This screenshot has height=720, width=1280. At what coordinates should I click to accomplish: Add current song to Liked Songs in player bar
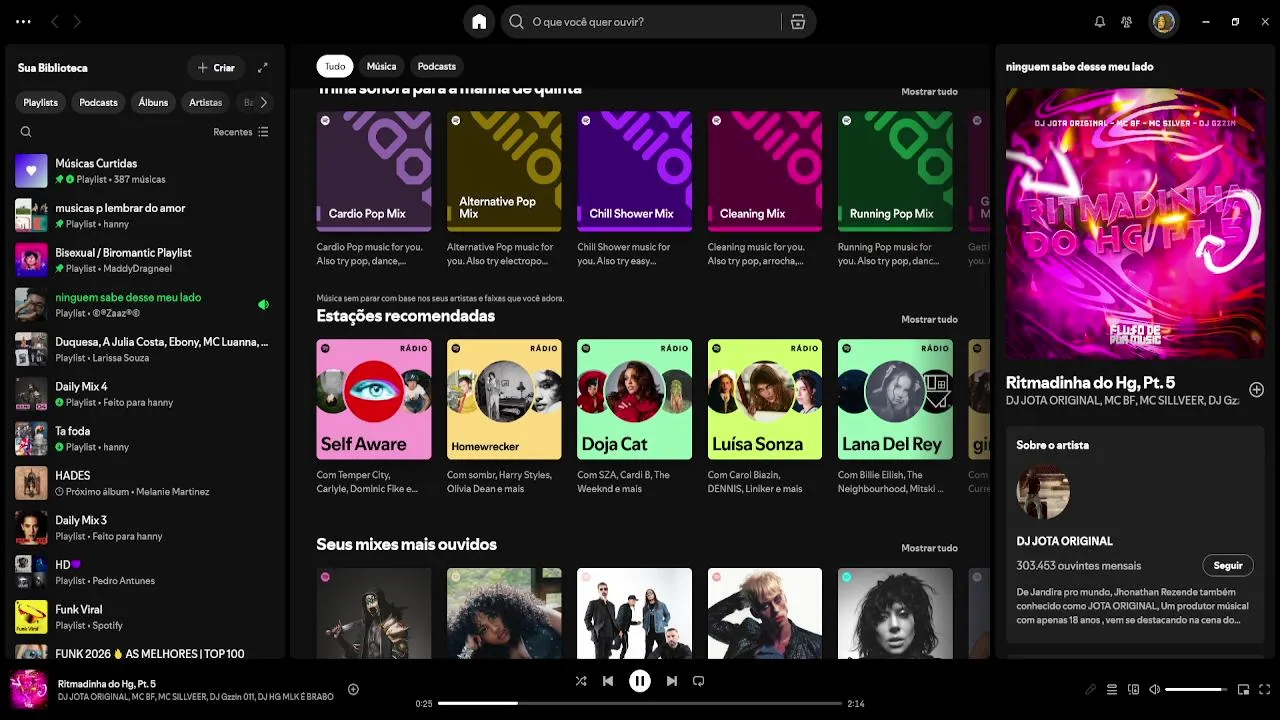[x=353, y=689]
